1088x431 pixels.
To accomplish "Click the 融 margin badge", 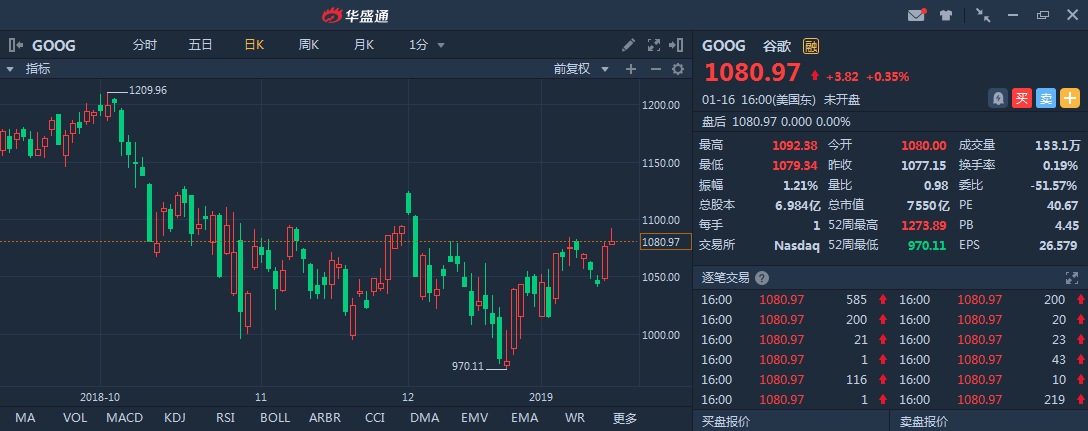I will point(811,47).
